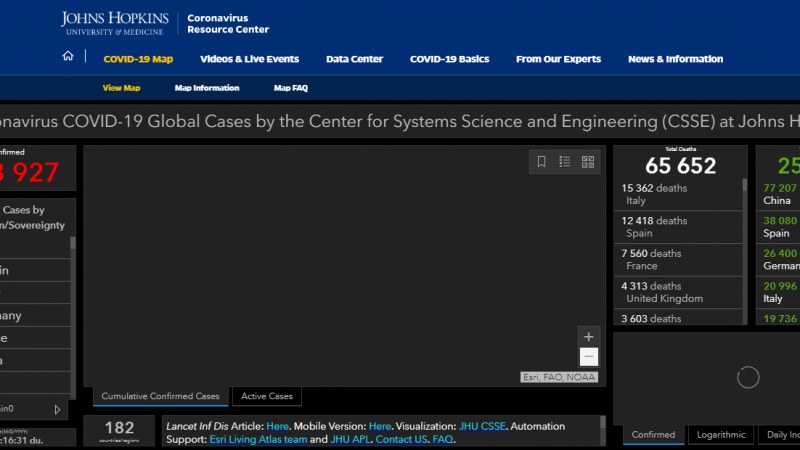Select Map FAQ sub-tab
The image size is (800, 450).
(x=291, y=88)
